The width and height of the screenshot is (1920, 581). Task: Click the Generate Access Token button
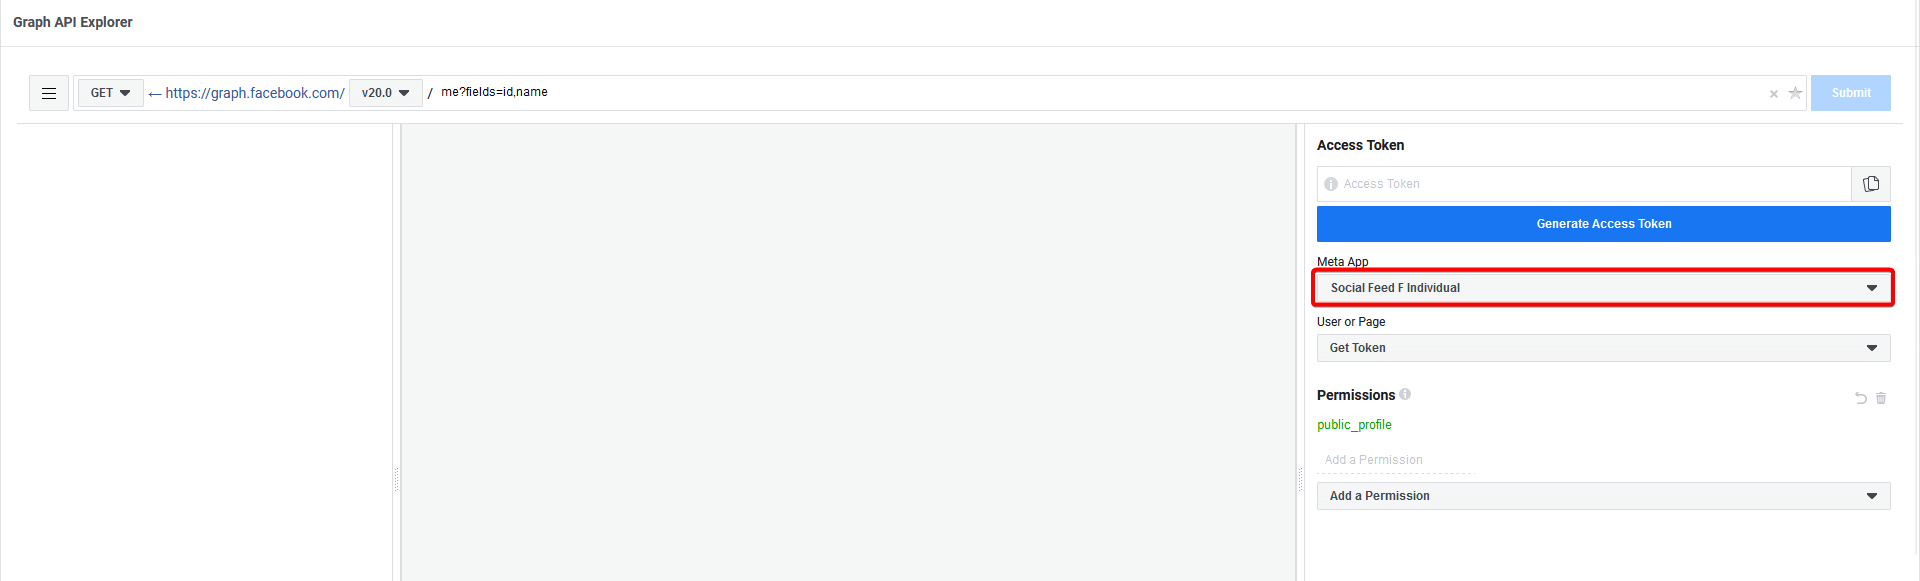pyautogui.click(x=1603, y=224)
